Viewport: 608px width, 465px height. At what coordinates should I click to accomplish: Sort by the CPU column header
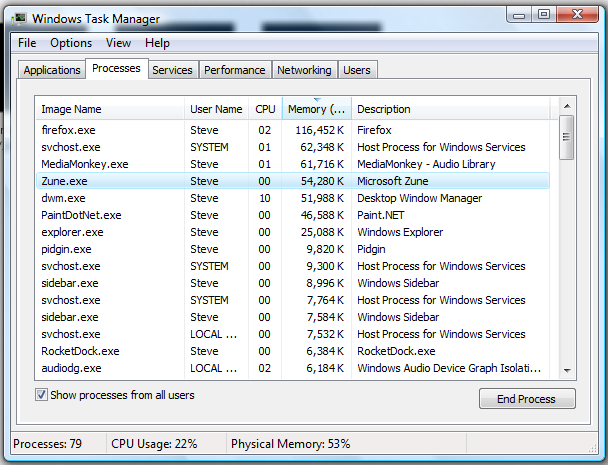(x=265, y=109)
